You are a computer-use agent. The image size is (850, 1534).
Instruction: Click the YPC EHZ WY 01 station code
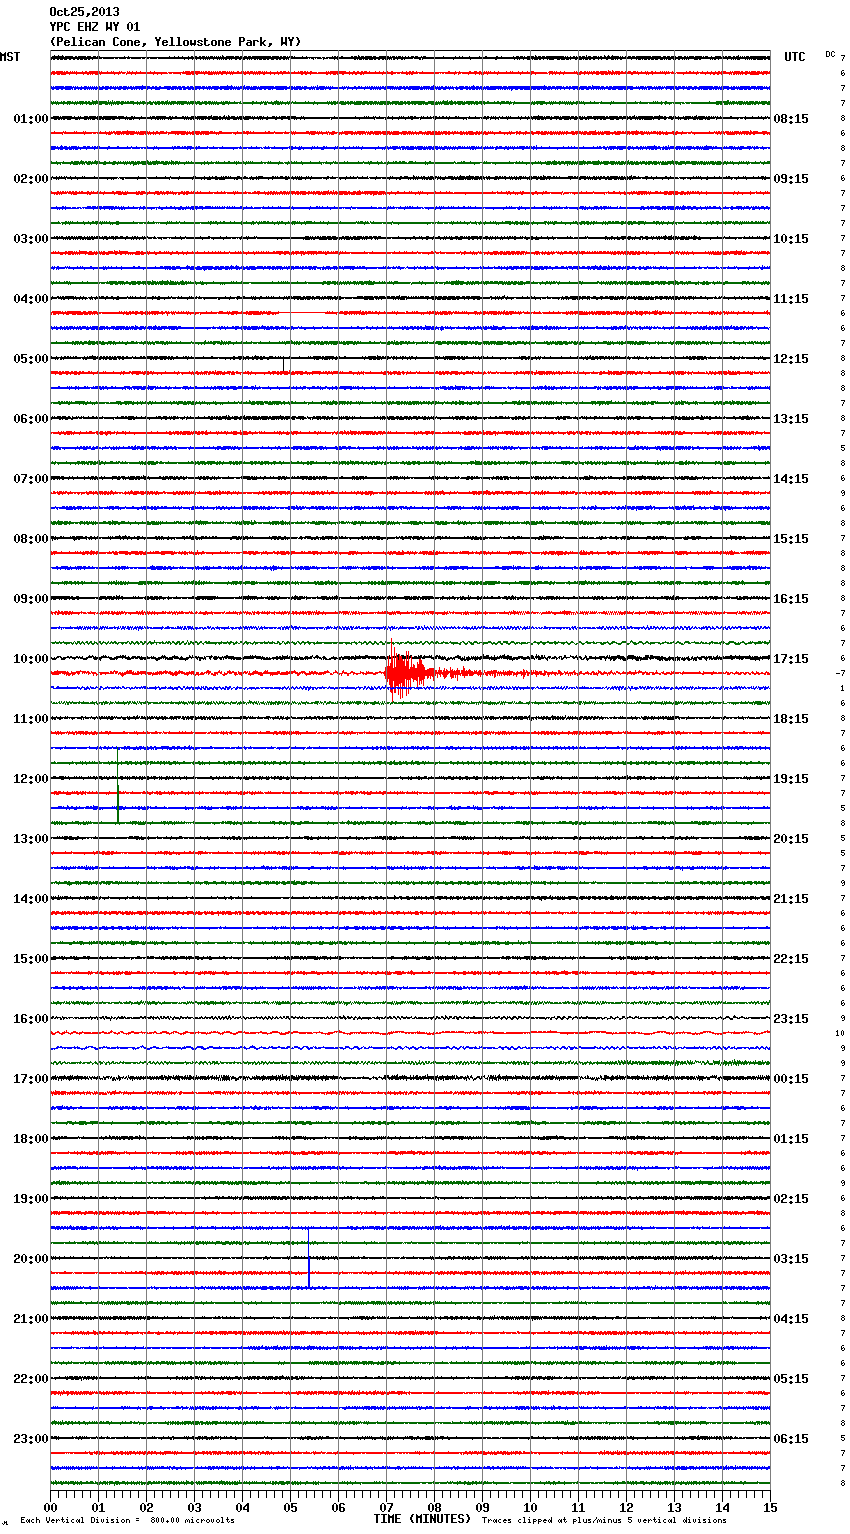pos(94,27)
